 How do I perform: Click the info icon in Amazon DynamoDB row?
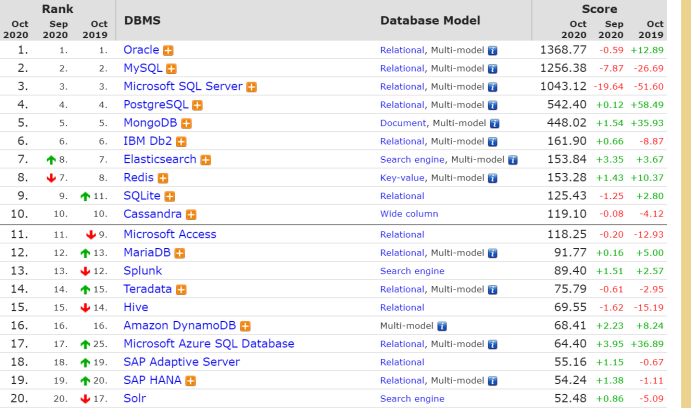442,326
